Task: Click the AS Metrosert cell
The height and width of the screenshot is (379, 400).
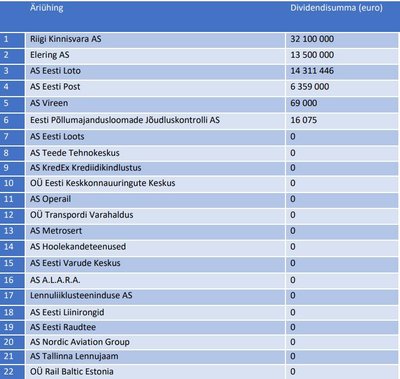Action: (155, 231)
